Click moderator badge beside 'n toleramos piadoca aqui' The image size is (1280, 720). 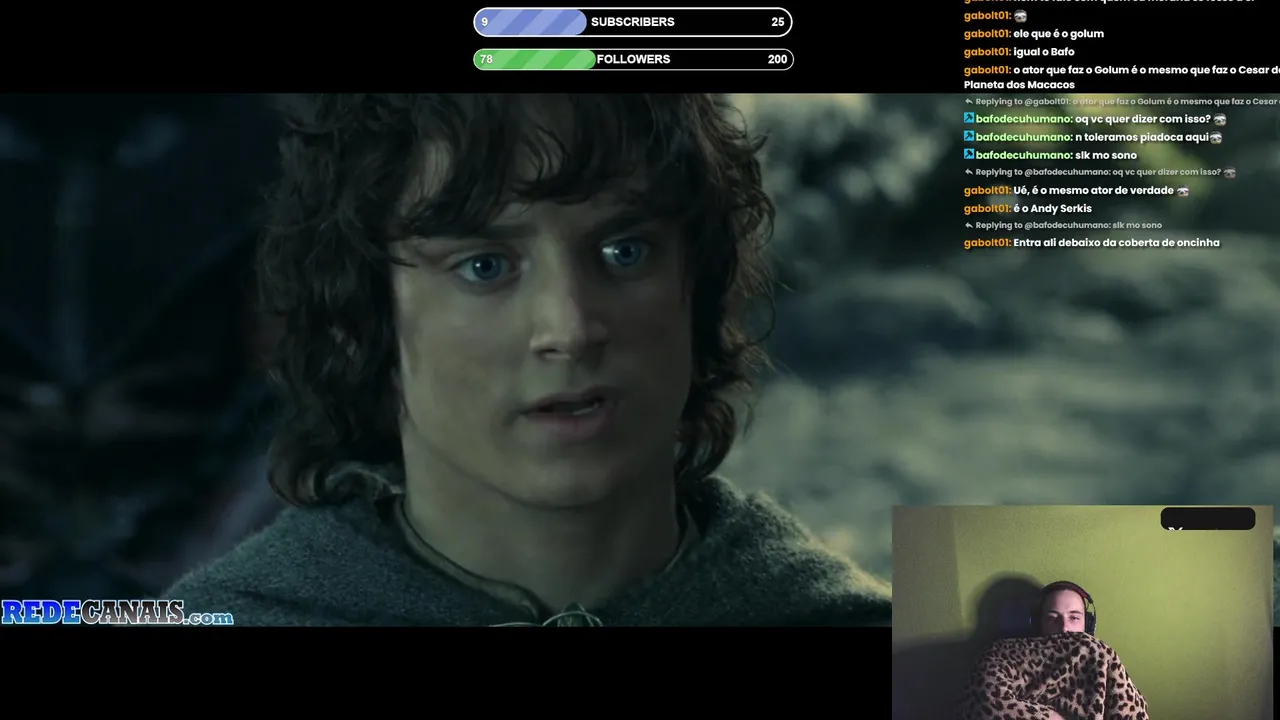[969, 137]
